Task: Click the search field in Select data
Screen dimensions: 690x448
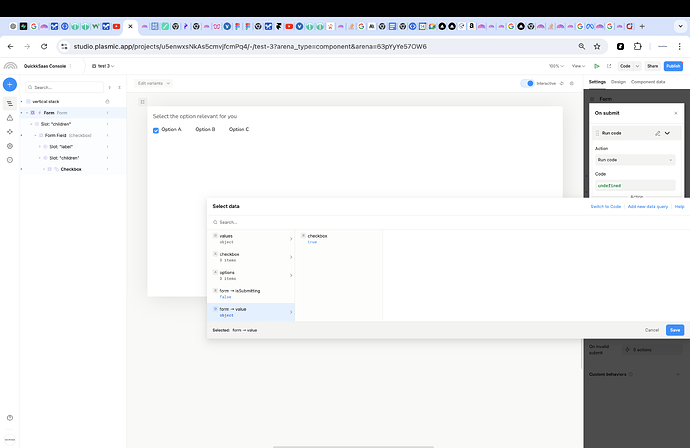Action: pyautogui.click(x=300, y=222)
